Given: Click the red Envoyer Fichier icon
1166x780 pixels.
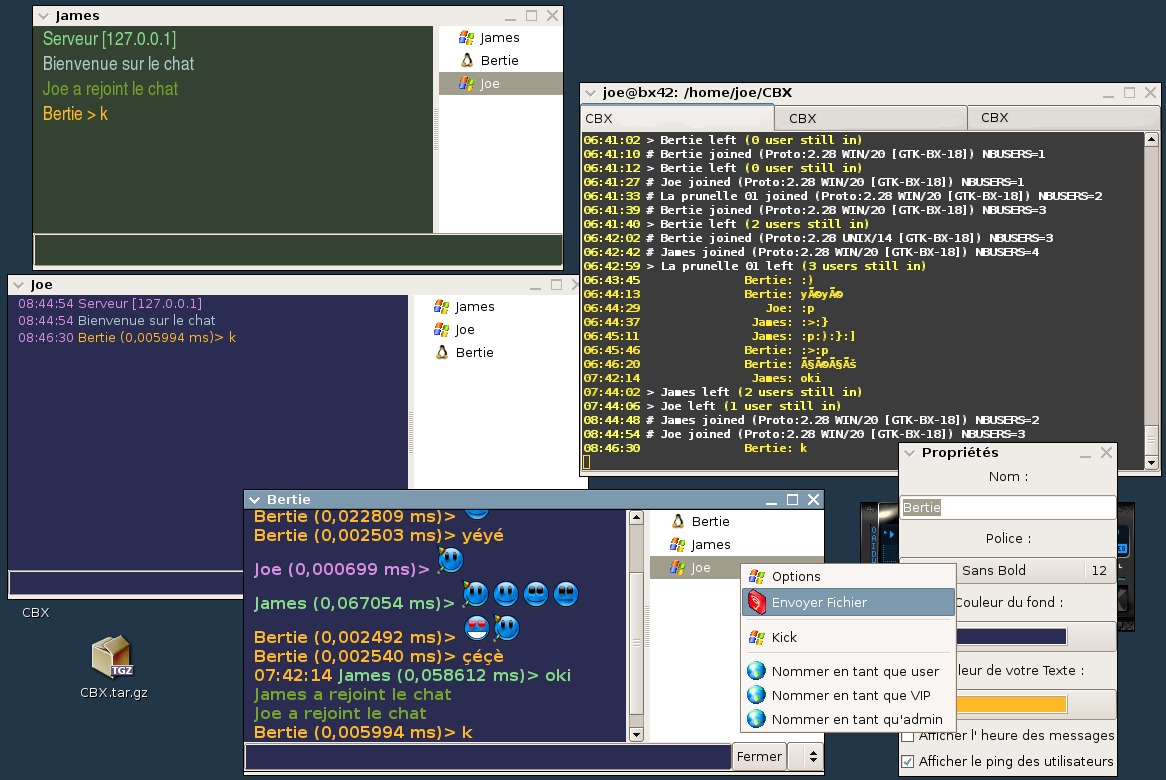Looking at the screenshot, I should (757, 602).
